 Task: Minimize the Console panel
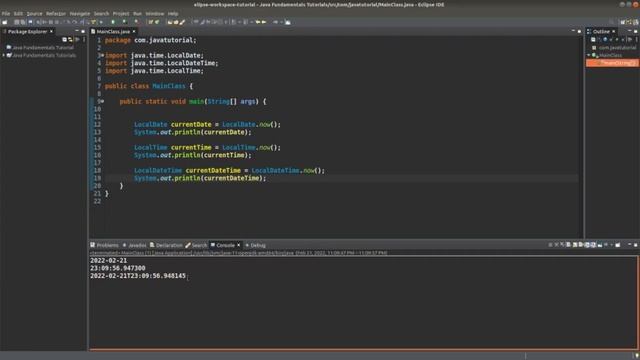629,245
